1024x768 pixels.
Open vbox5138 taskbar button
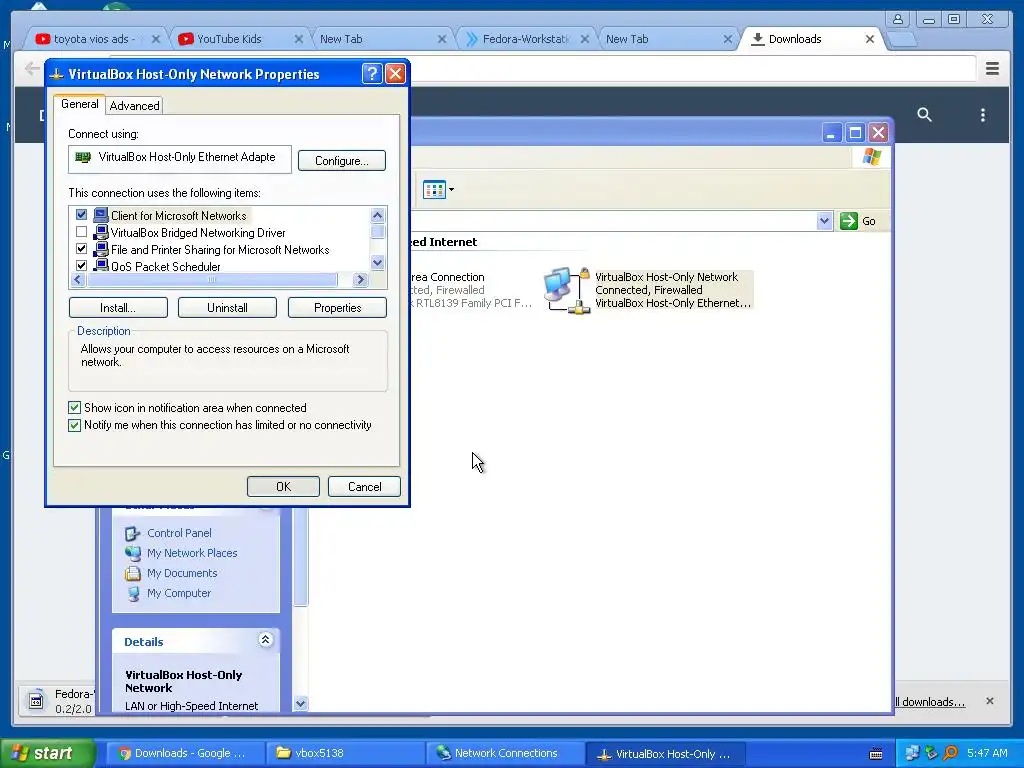click(x=346, y=753)
